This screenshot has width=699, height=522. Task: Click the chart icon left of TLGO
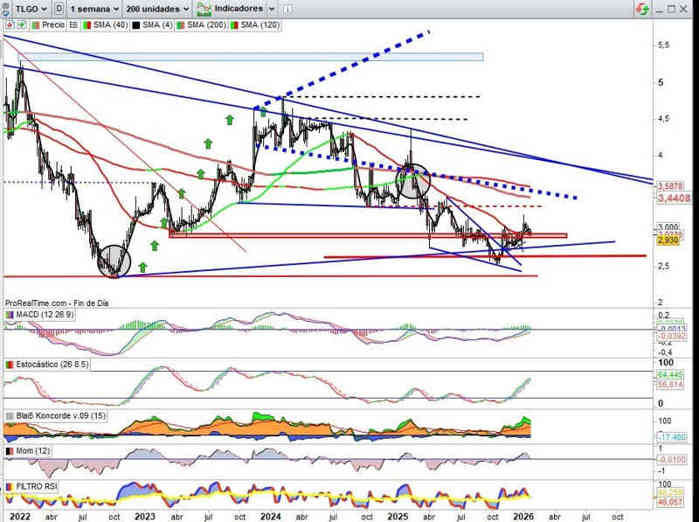7,7
